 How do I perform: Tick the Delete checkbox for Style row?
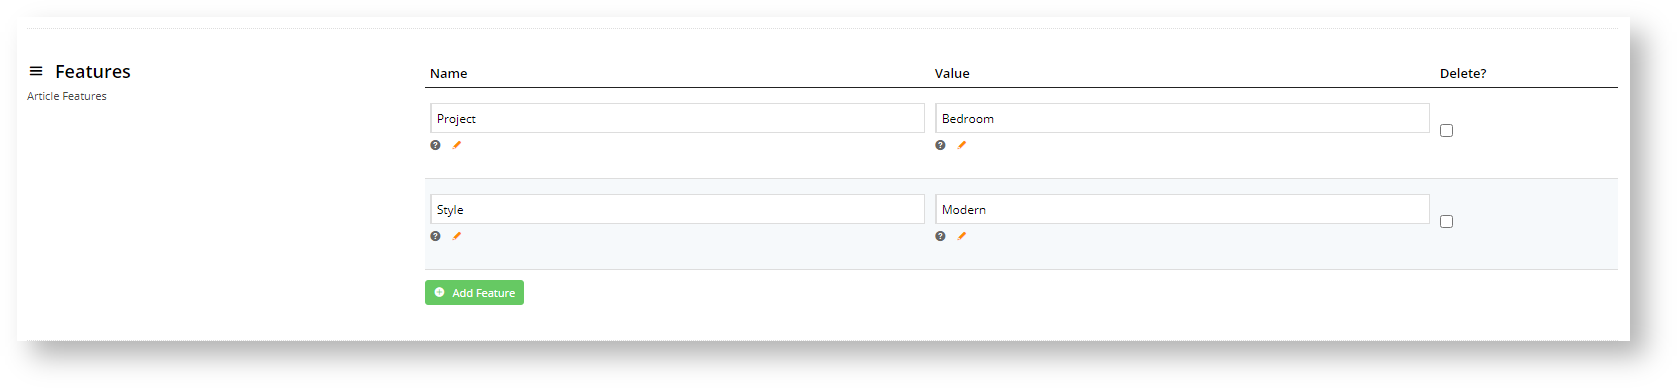pos(1446,221)
